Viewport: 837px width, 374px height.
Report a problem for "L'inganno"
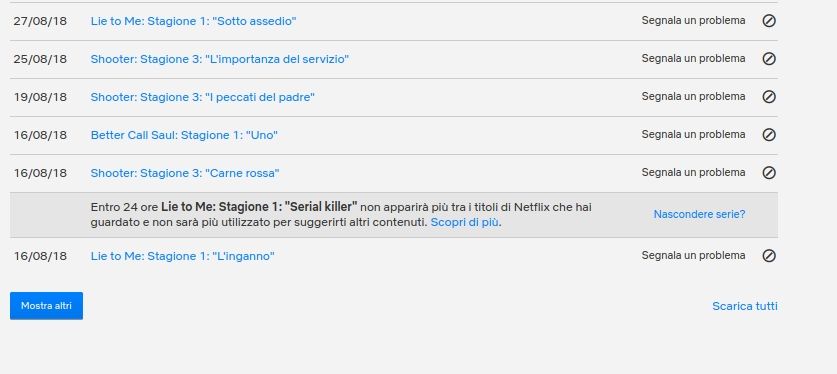pos(693,256)
